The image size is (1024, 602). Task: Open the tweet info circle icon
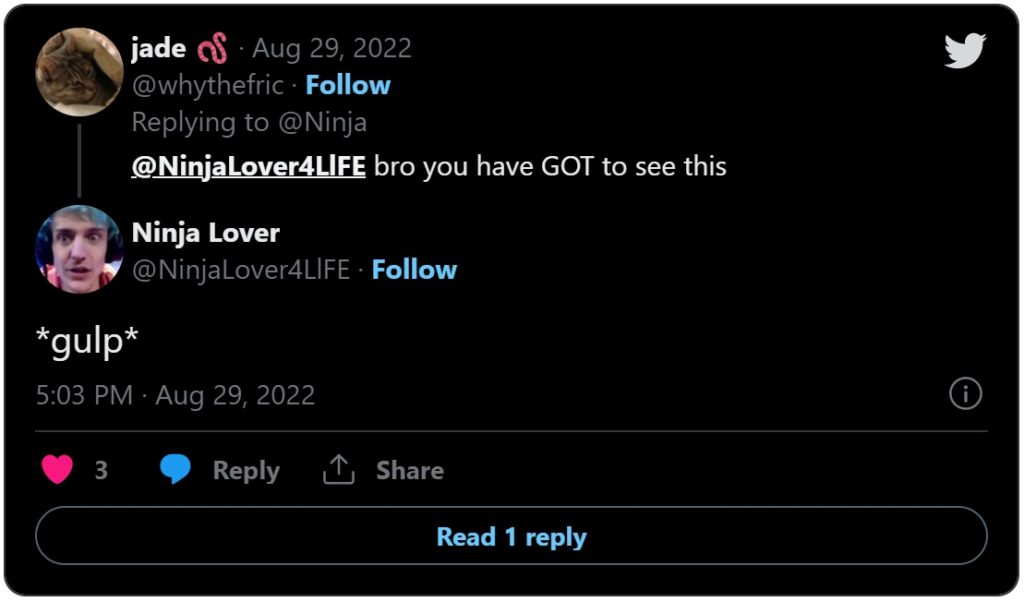coord(964,394)
